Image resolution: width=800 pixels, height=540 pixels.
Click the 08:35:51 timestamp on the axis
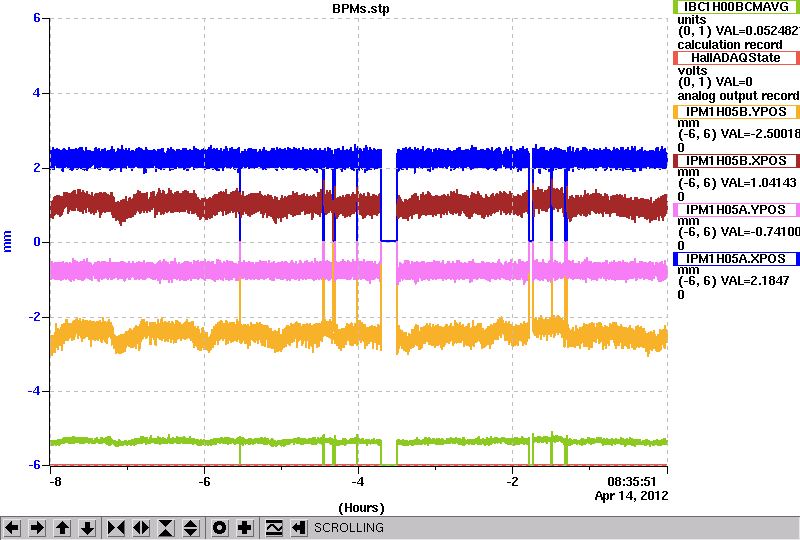click(x=632, y=482)
